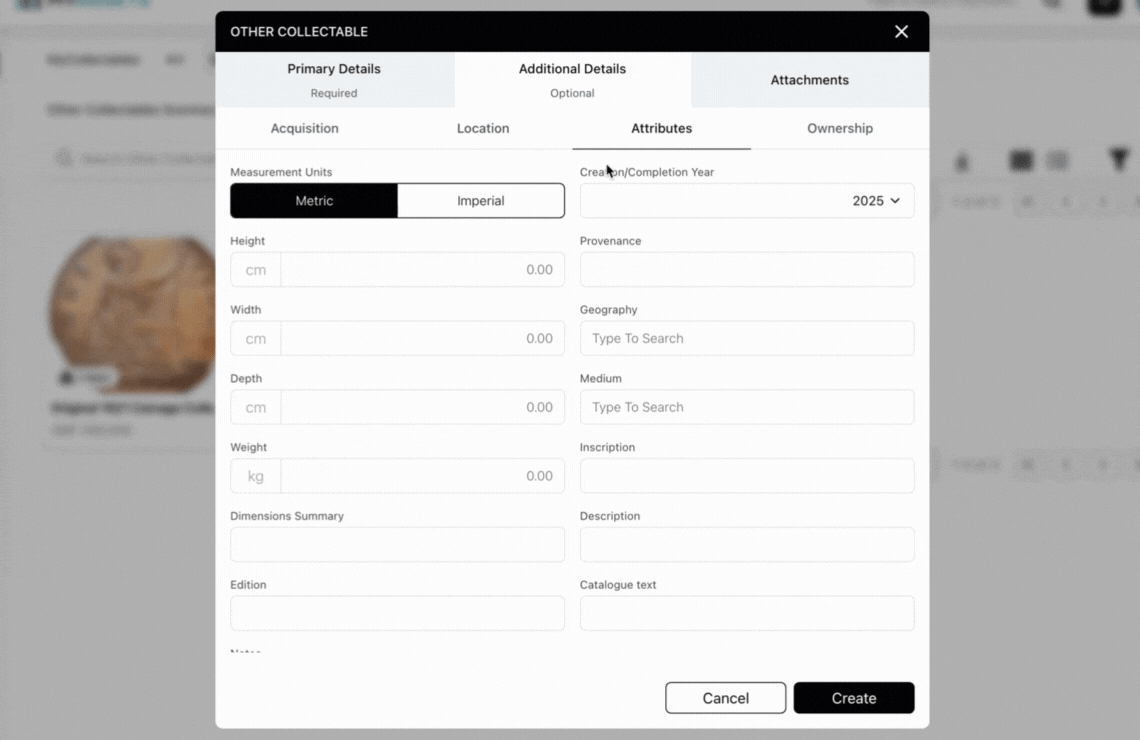Click the Dimensions Summary field
Image resolution: width=1140 pixels, height=740 pixels.
[397, 545]
